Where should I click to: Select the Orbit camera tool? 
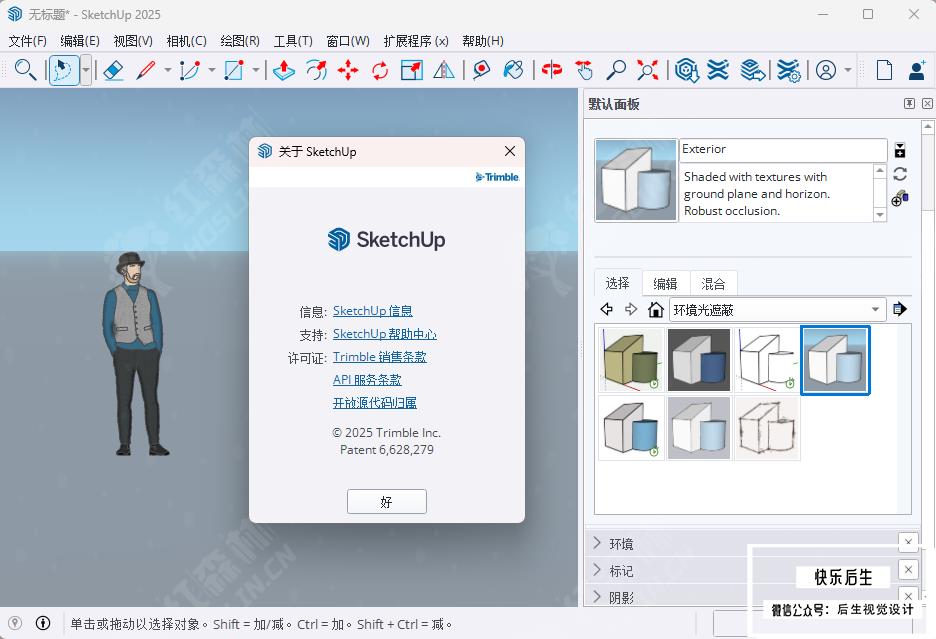552,70
